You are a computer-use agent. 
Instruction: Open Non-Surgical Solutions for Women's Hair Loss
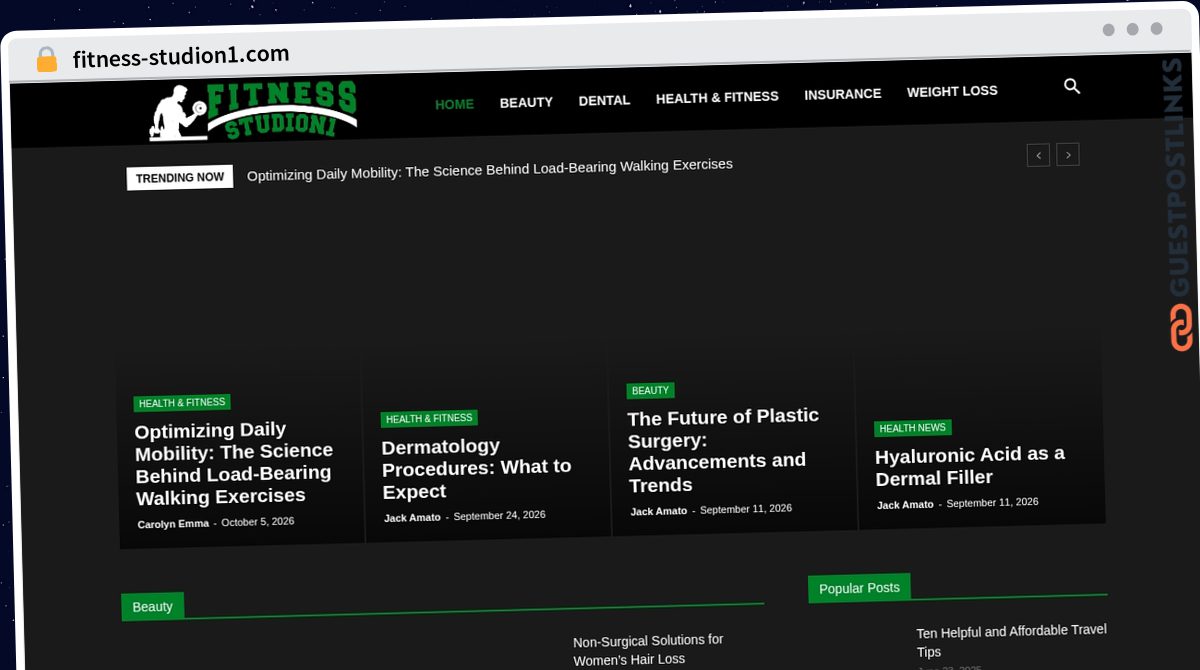[x=648, y=650]
